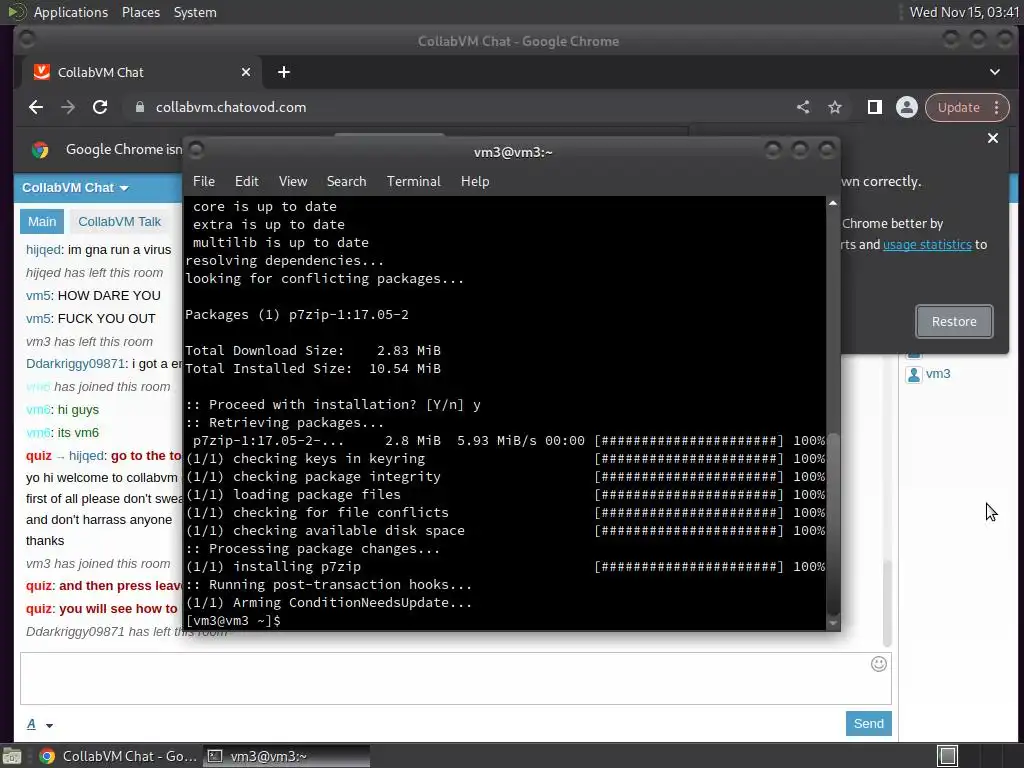Expand Chrome tab search chevron
This screenshot has height=768, width=1024.
[995, 72]
